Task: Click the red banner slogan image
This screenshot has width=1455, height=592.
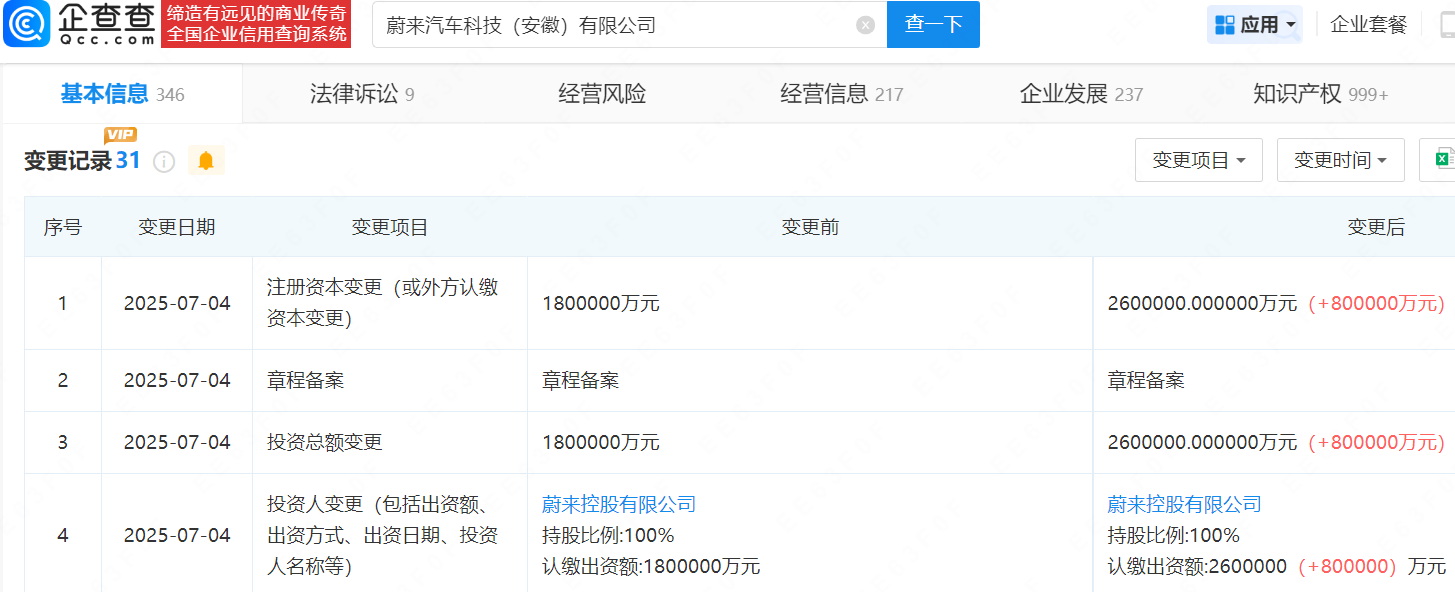Action: pos(256,24)
